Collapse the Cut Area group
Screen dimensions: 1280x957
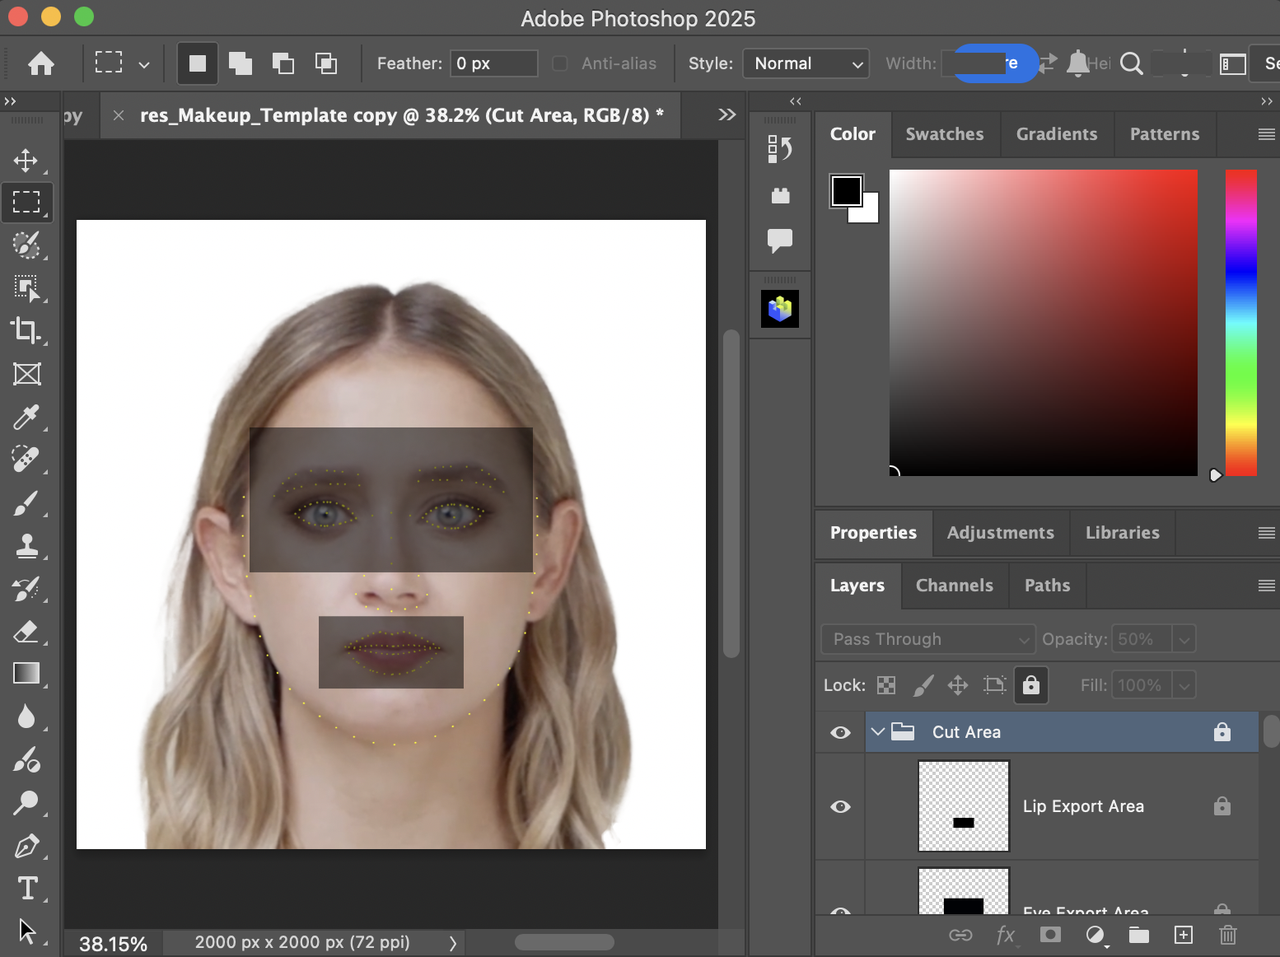click(878, 732)
